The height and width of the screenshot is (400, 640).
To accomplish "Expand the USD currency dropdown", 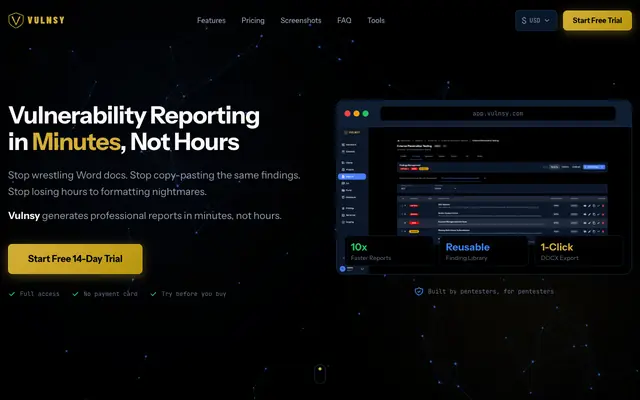I will [x=536, y=20].
